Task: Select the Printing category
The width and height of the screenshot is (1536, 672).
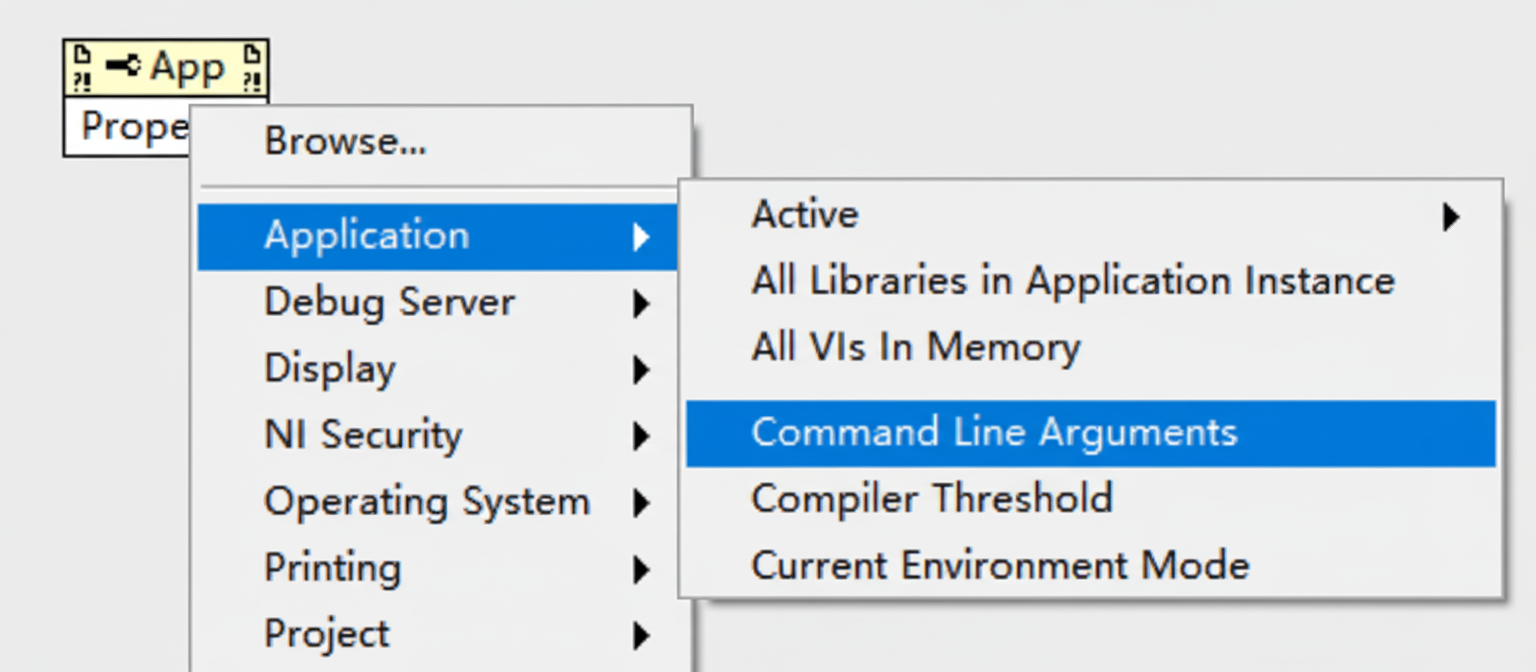Action: coord(332,567)
